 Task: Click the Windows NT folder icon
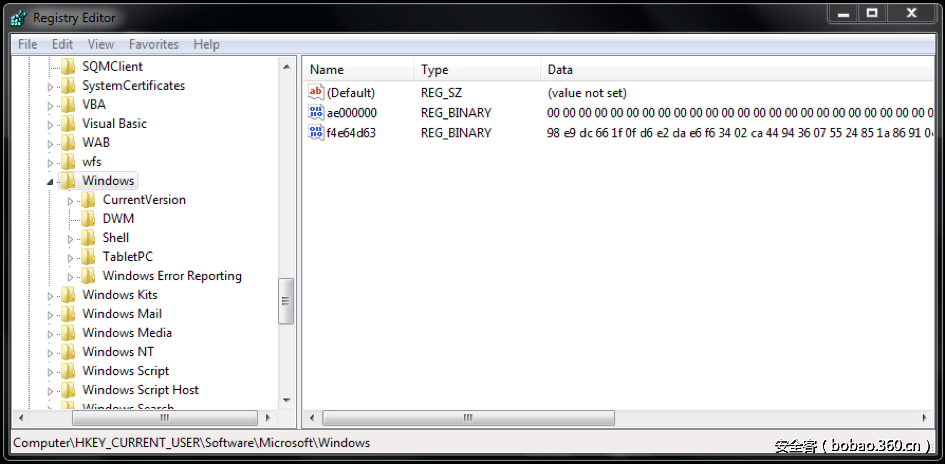click(68, 352)
